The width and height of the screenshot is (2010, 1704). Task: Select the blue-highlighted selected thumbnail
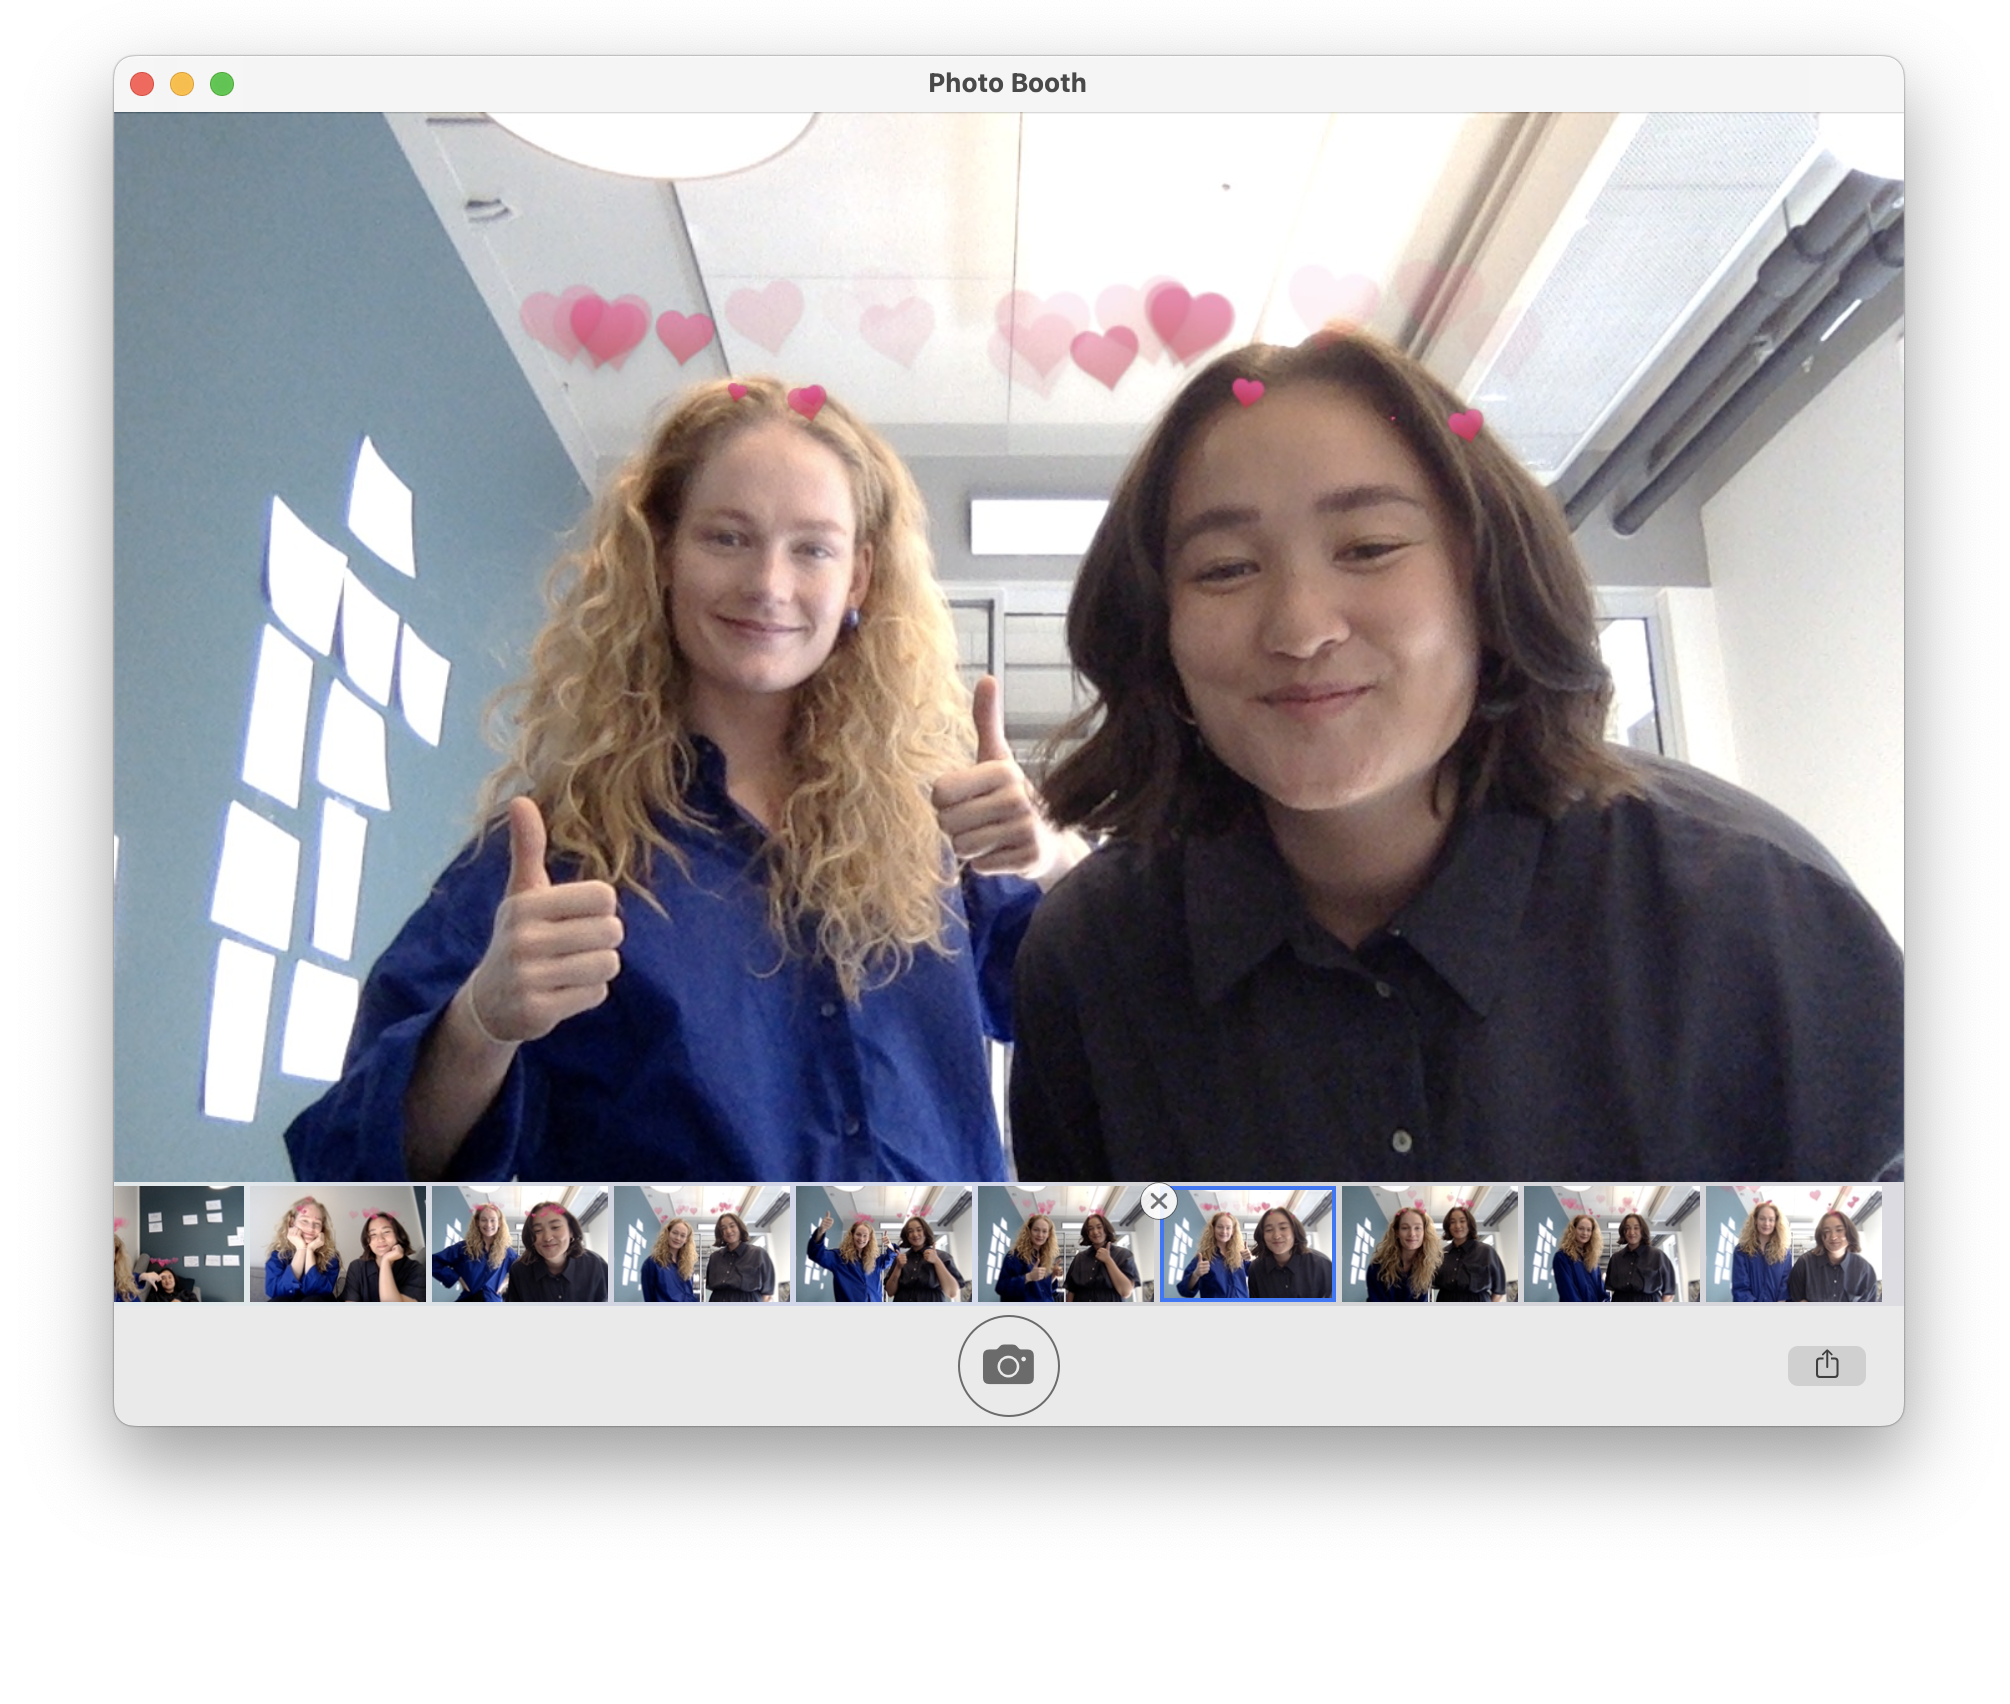coord(1247,1250)
